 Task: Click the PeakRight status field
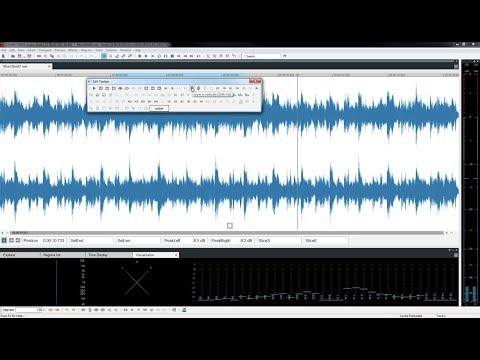[x=232, y=240]
